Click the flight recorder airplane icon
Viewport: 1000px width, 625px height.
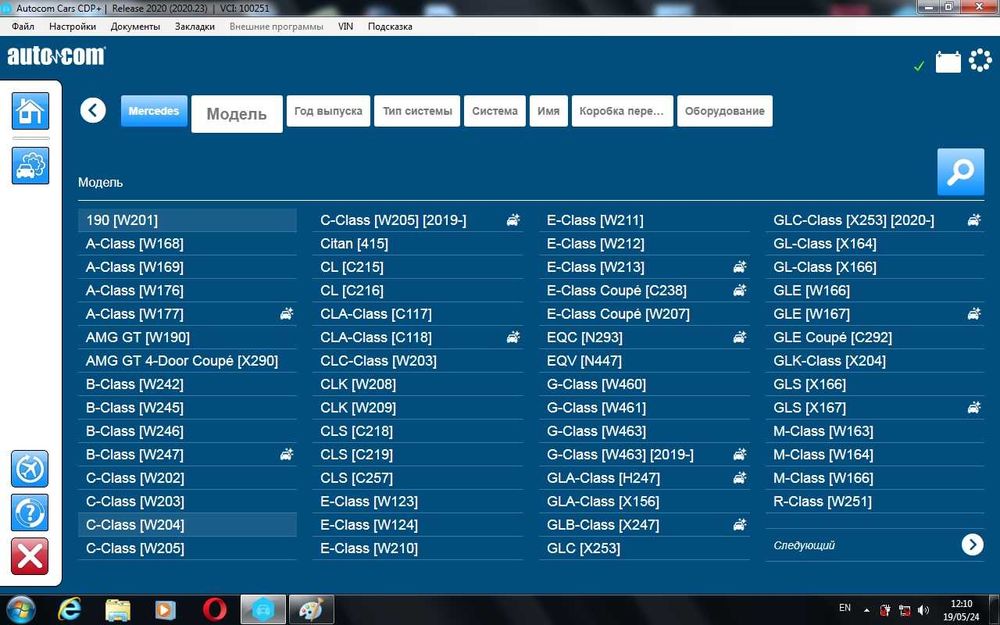(29, 469)
